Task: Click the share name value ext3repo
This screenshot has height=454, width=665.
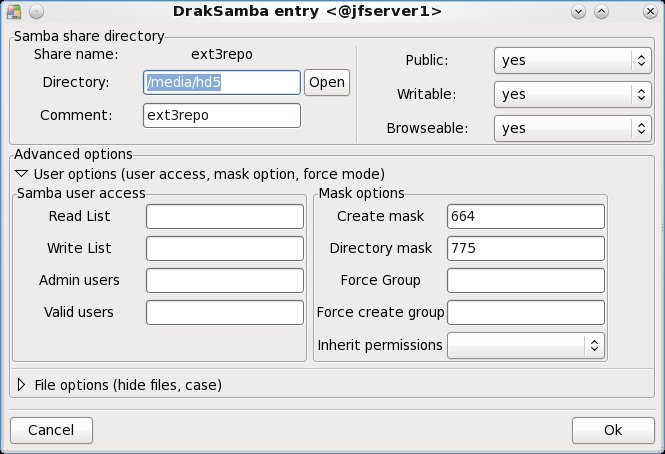Action: coord(222,55)
